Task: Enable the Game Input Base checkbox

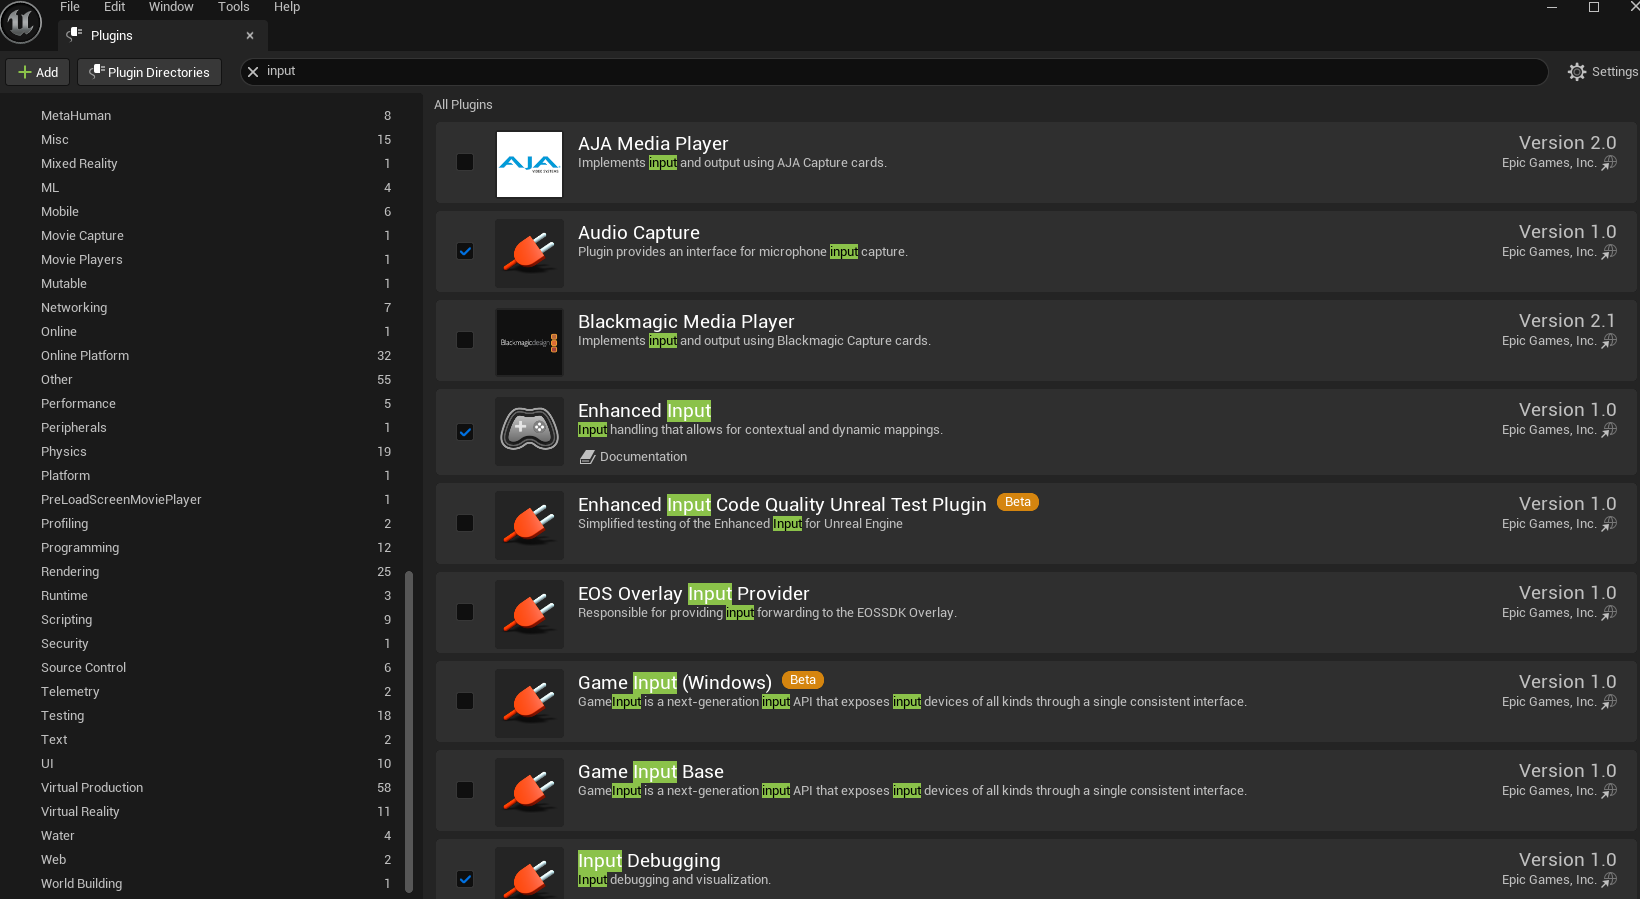Action: point(465,790)
